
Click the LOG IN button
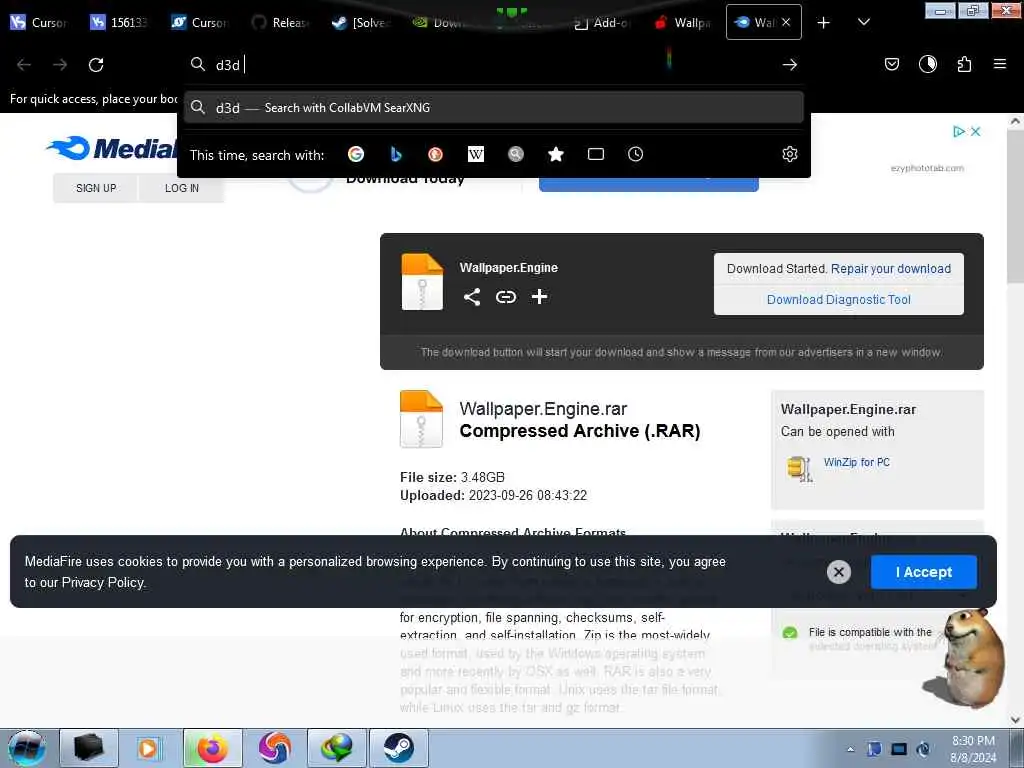point(182,188)
